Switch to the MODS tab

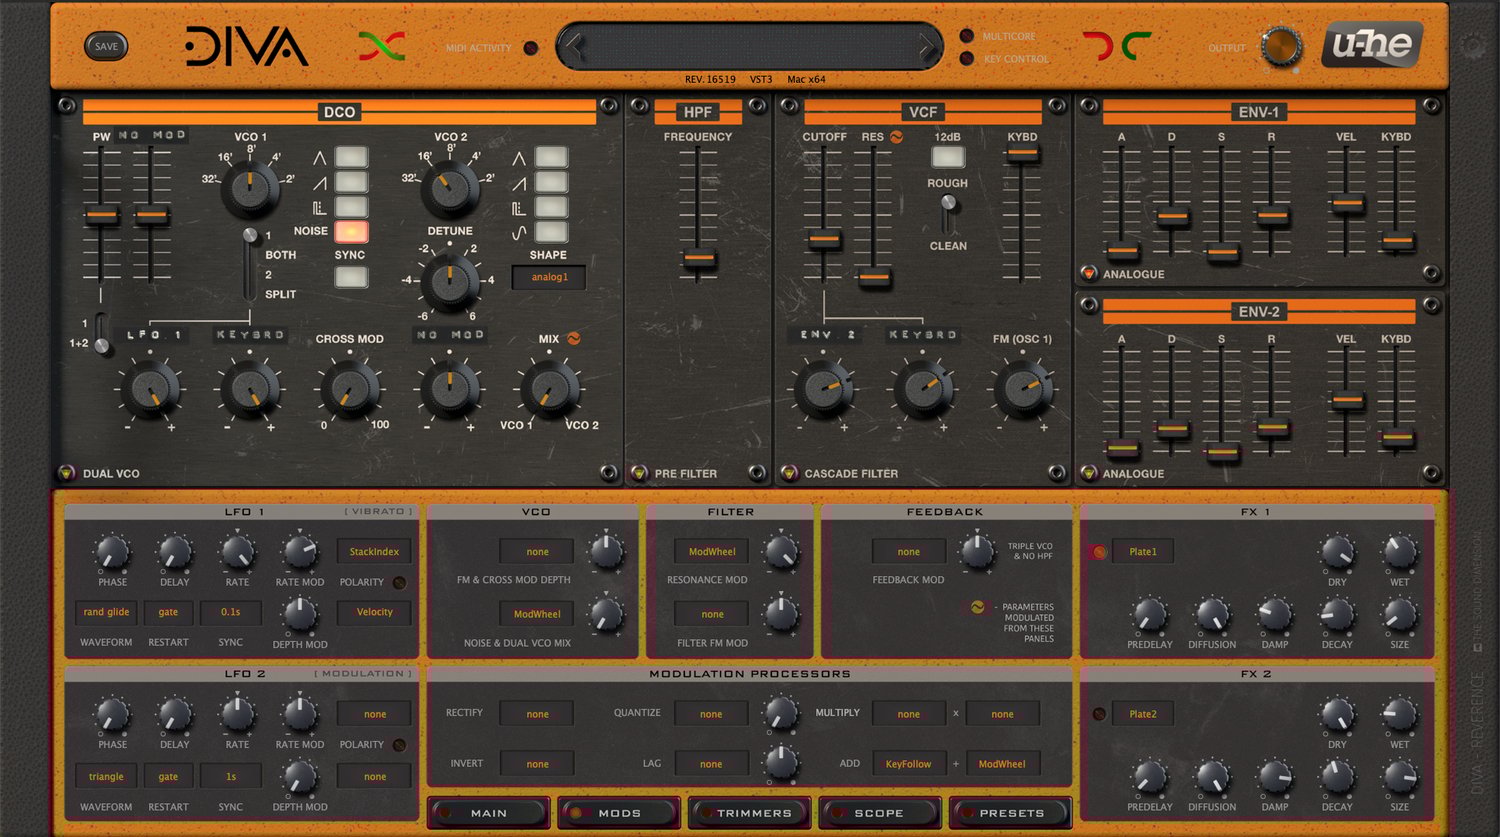618,813
